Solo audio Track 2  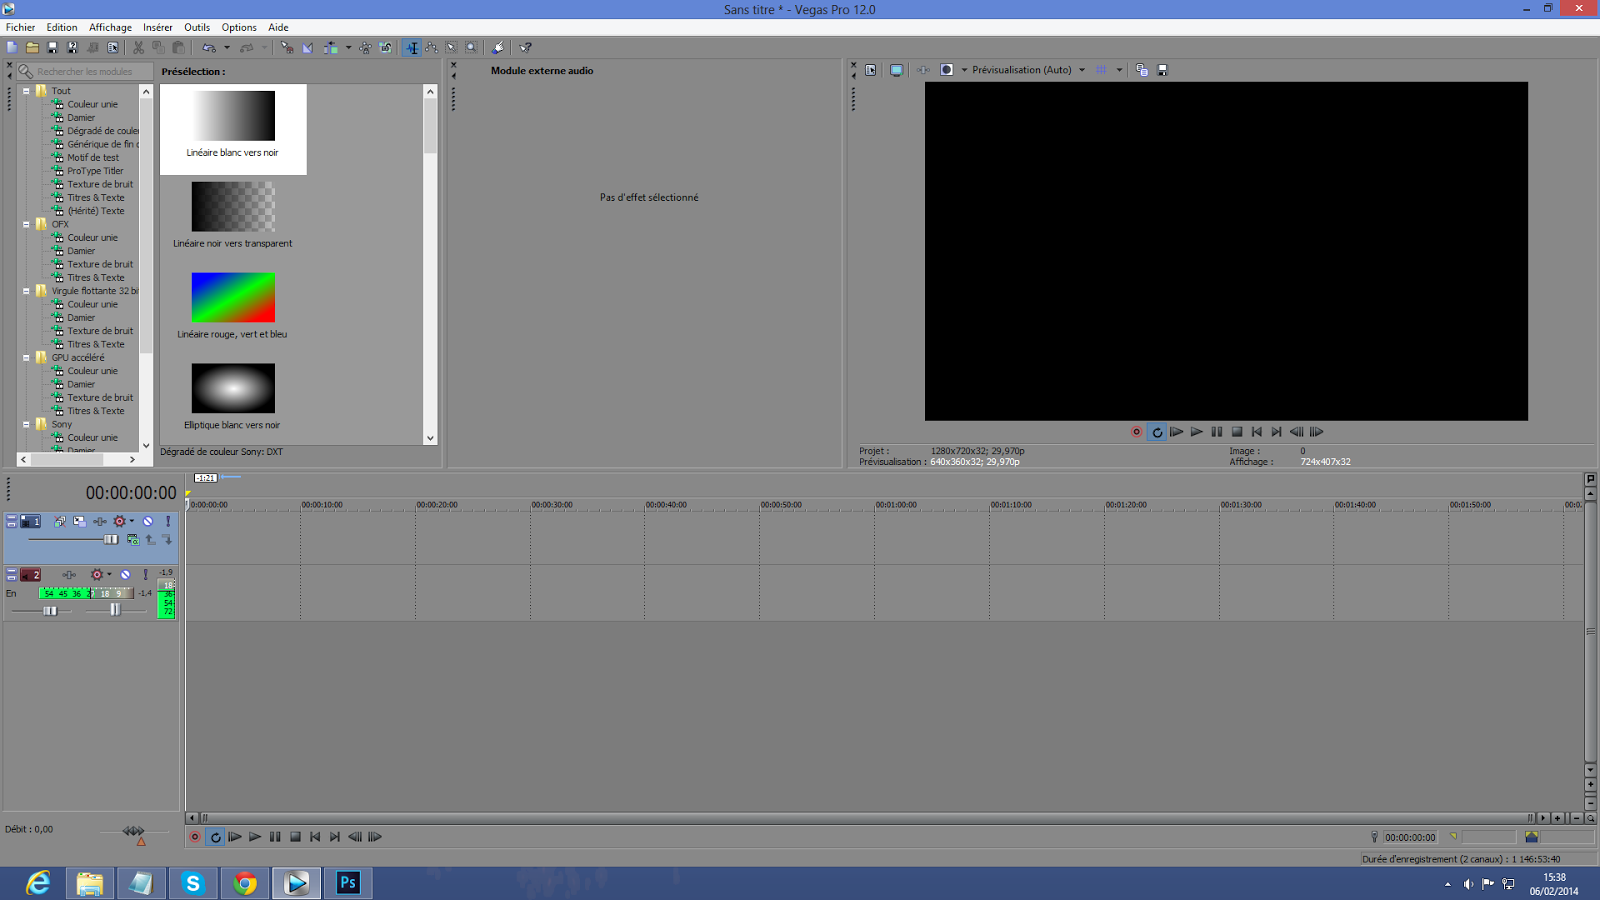coord(145,574)
